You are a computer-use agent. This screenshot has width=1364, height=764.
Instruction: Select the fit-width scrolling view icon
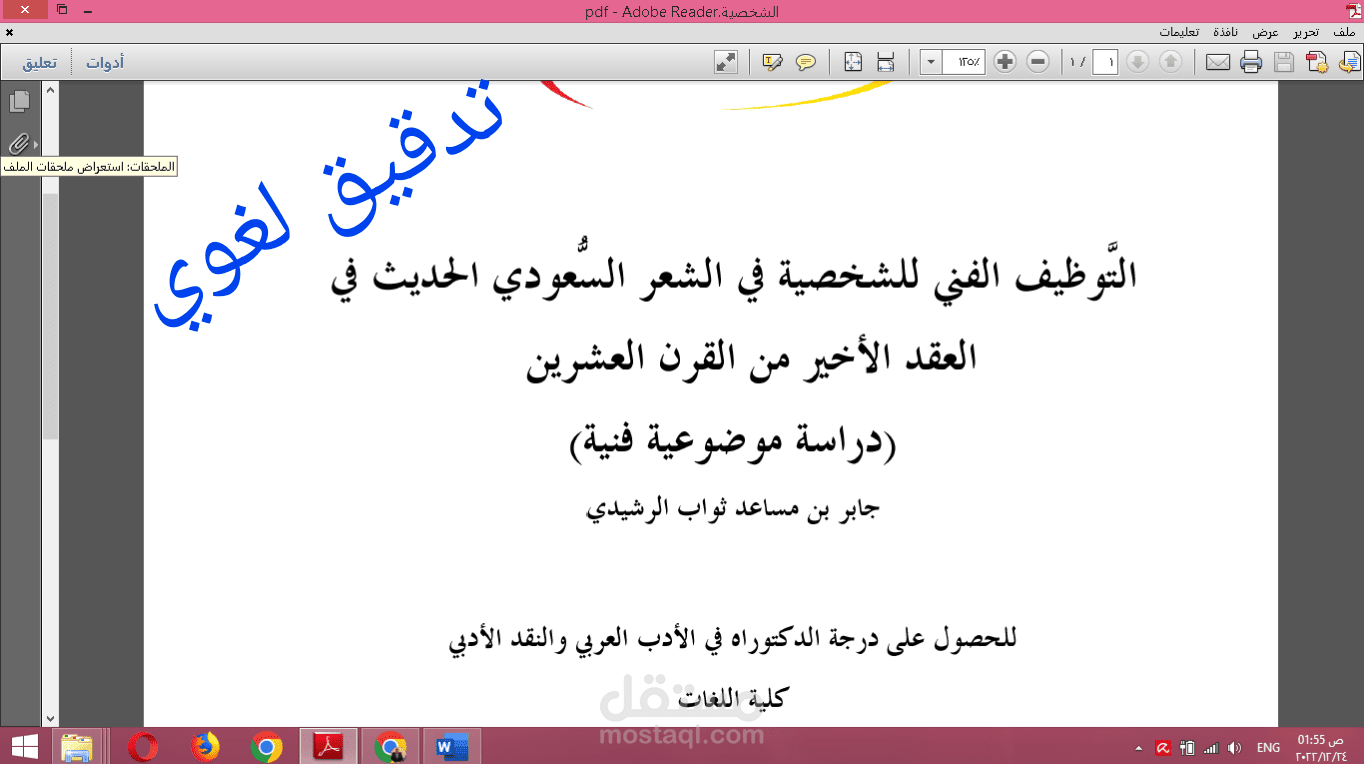pyautogui.click(x=885, y=62)
